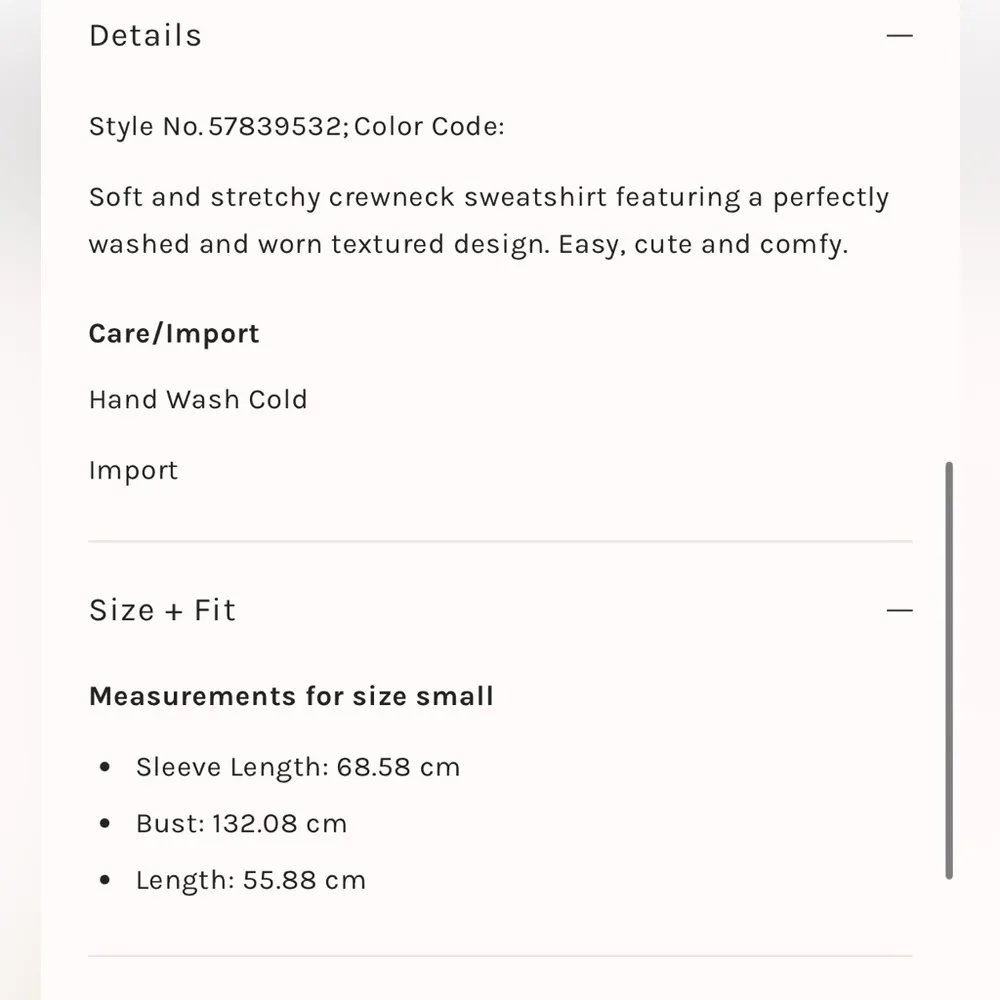This screenshot has height=1000, width=1000.
Task: Select the Care/Import subheading
Action: [x=174, y=334]
